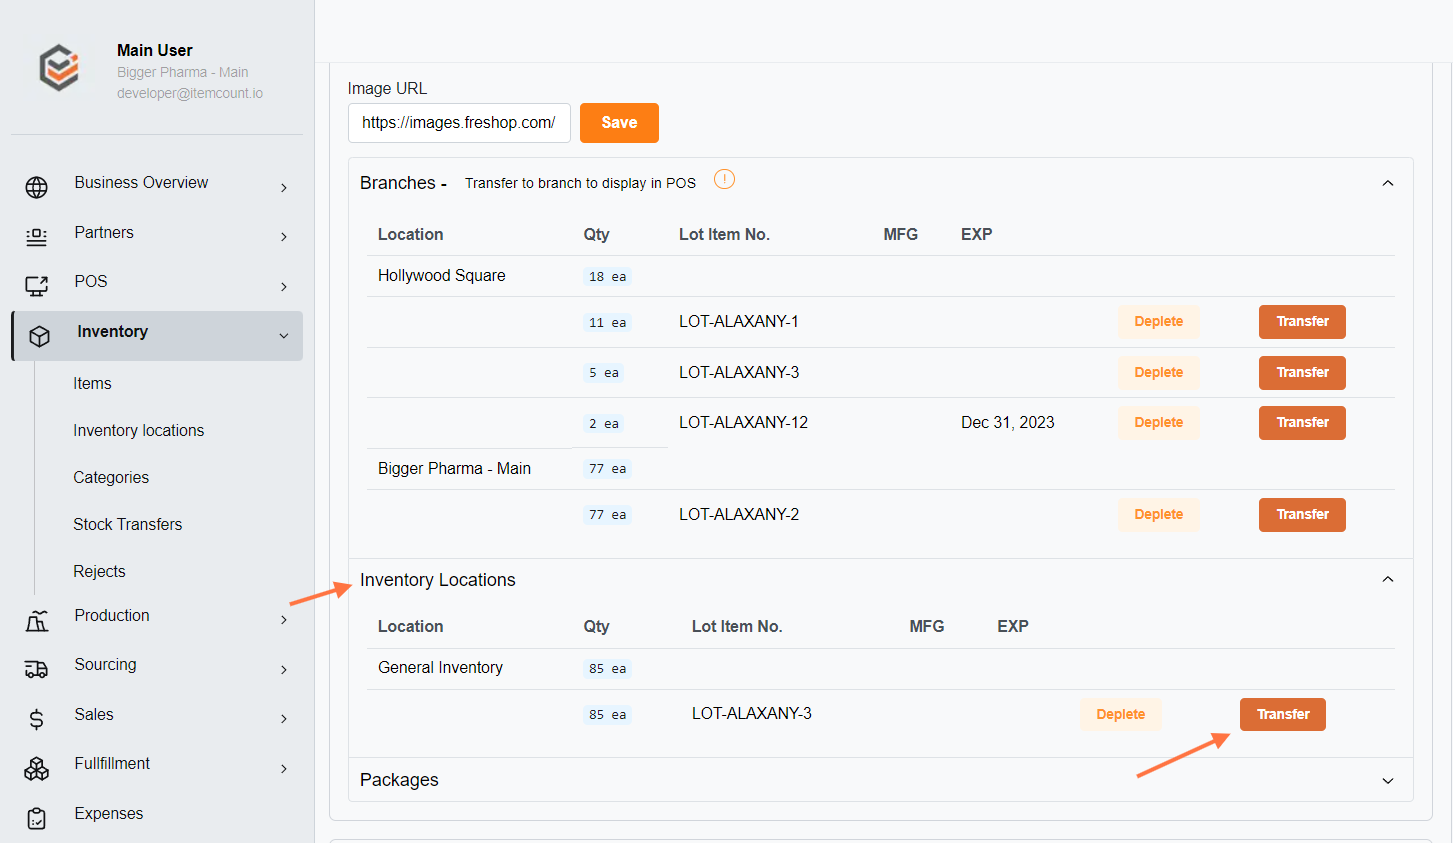This screenshot has width=1453, height=843.
Task: Deplete lot LOT-ALAXANY-2
Action: pos(1159,515)
